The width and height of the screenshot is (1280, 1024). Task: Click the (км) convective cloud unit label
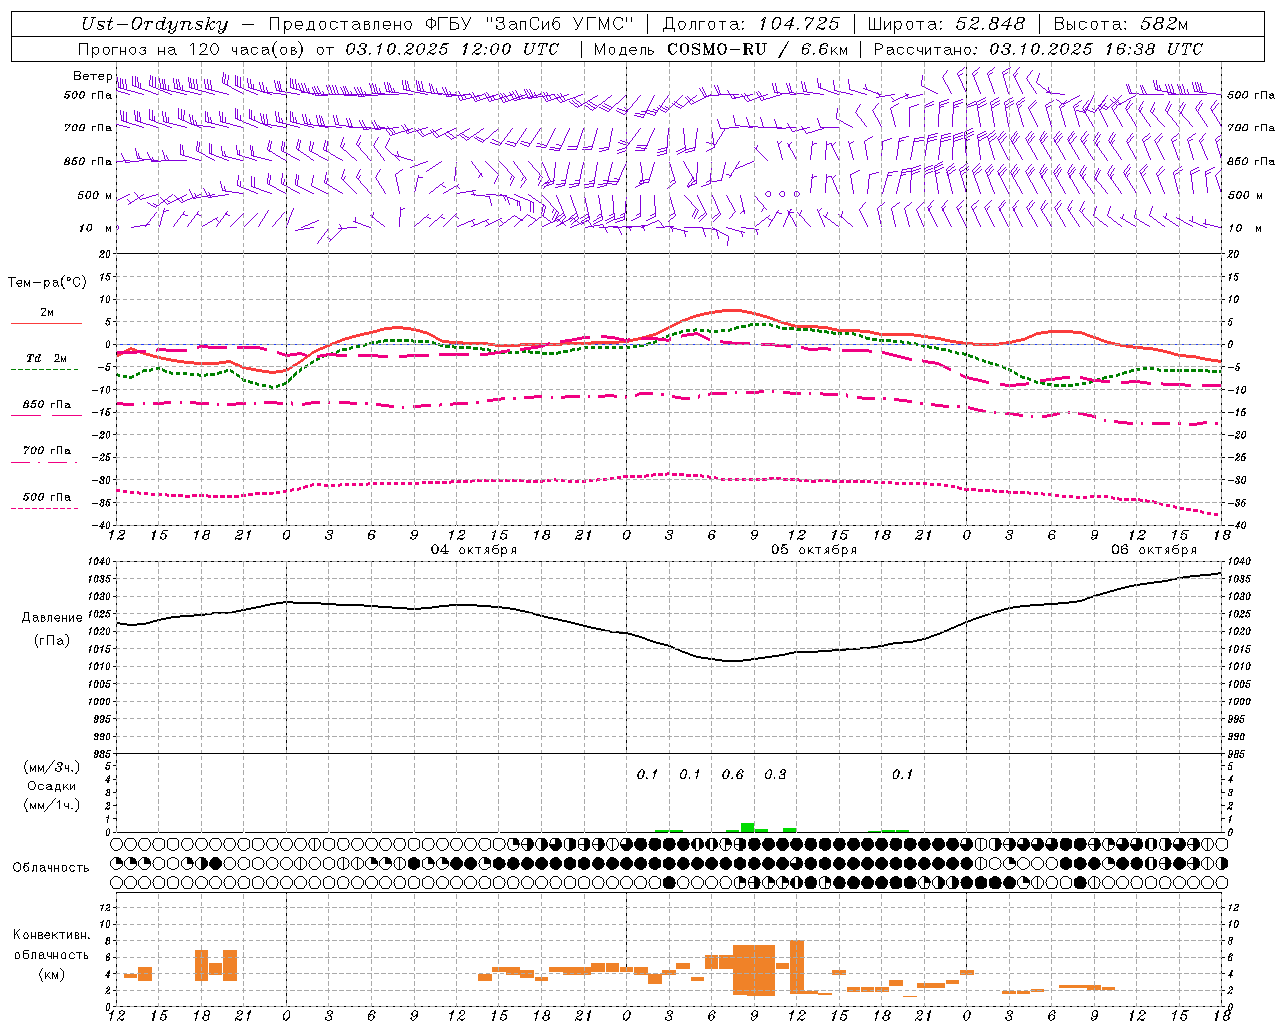52,974
